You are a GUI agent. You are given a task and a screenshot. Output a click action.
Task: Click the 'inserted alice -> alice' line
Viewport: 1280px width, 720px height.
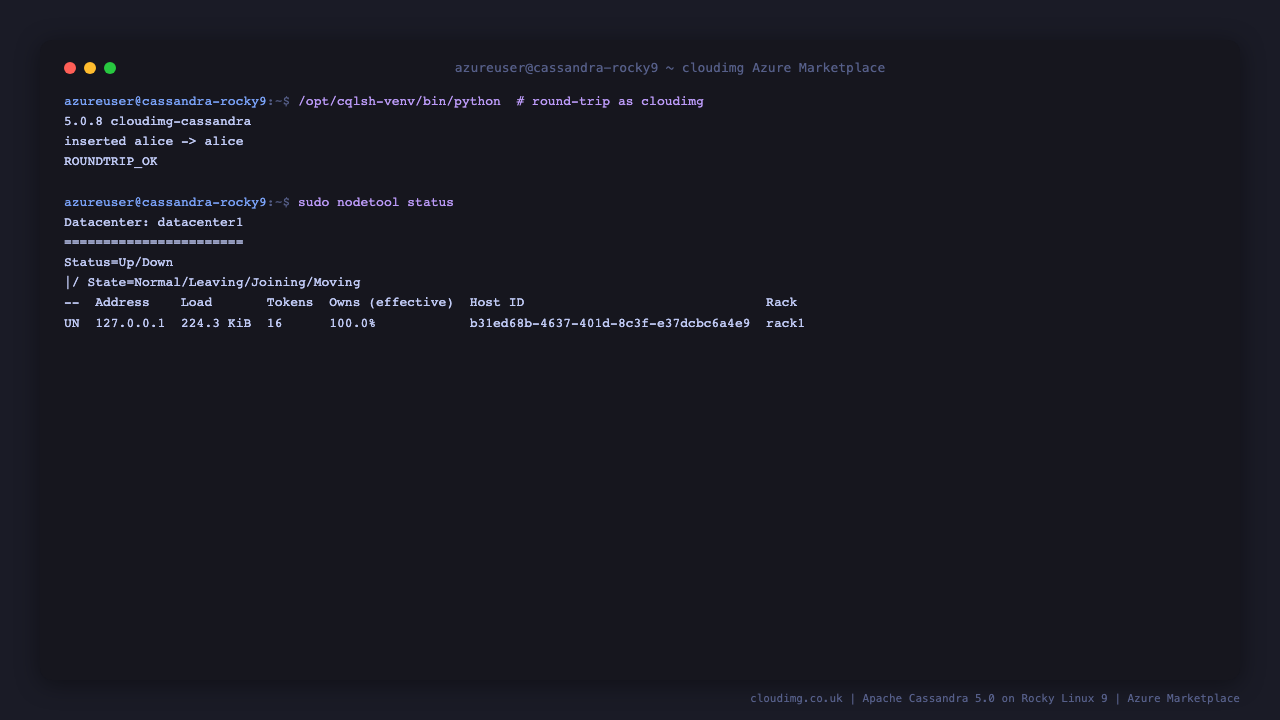tap(154, 142)
